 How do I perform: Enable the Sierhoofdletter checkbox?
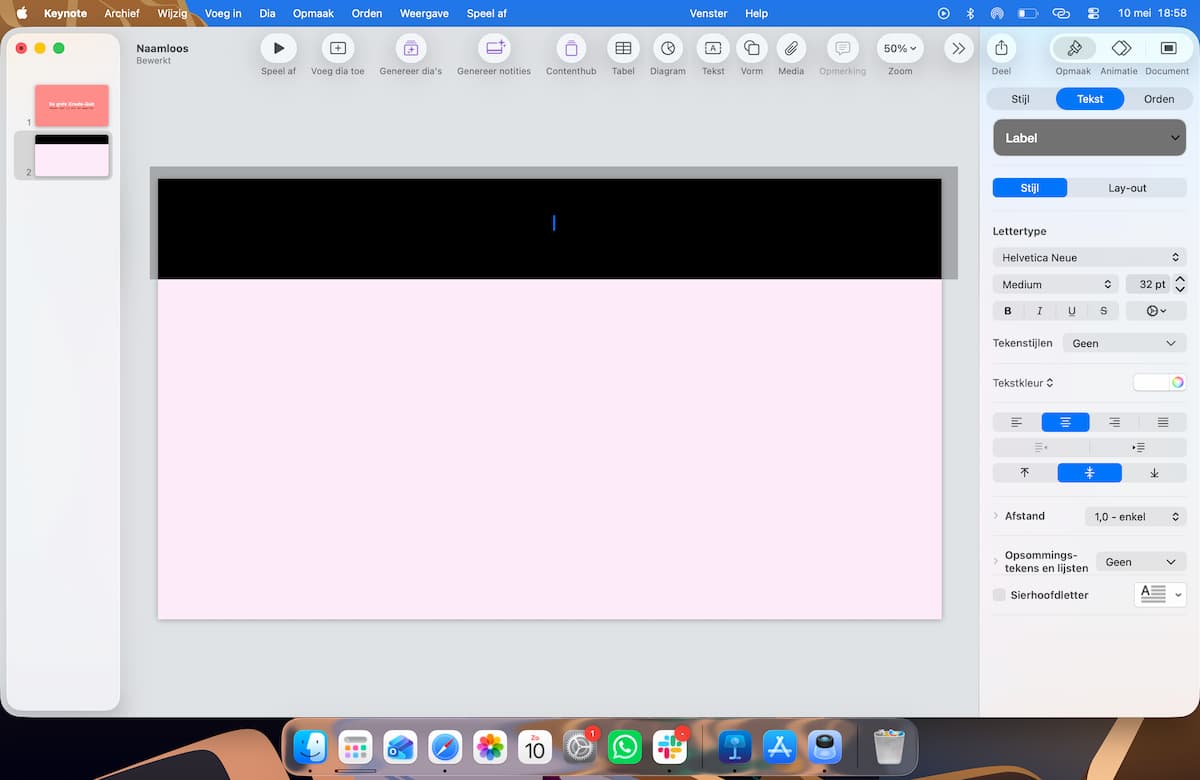click(x=999, y=595)
